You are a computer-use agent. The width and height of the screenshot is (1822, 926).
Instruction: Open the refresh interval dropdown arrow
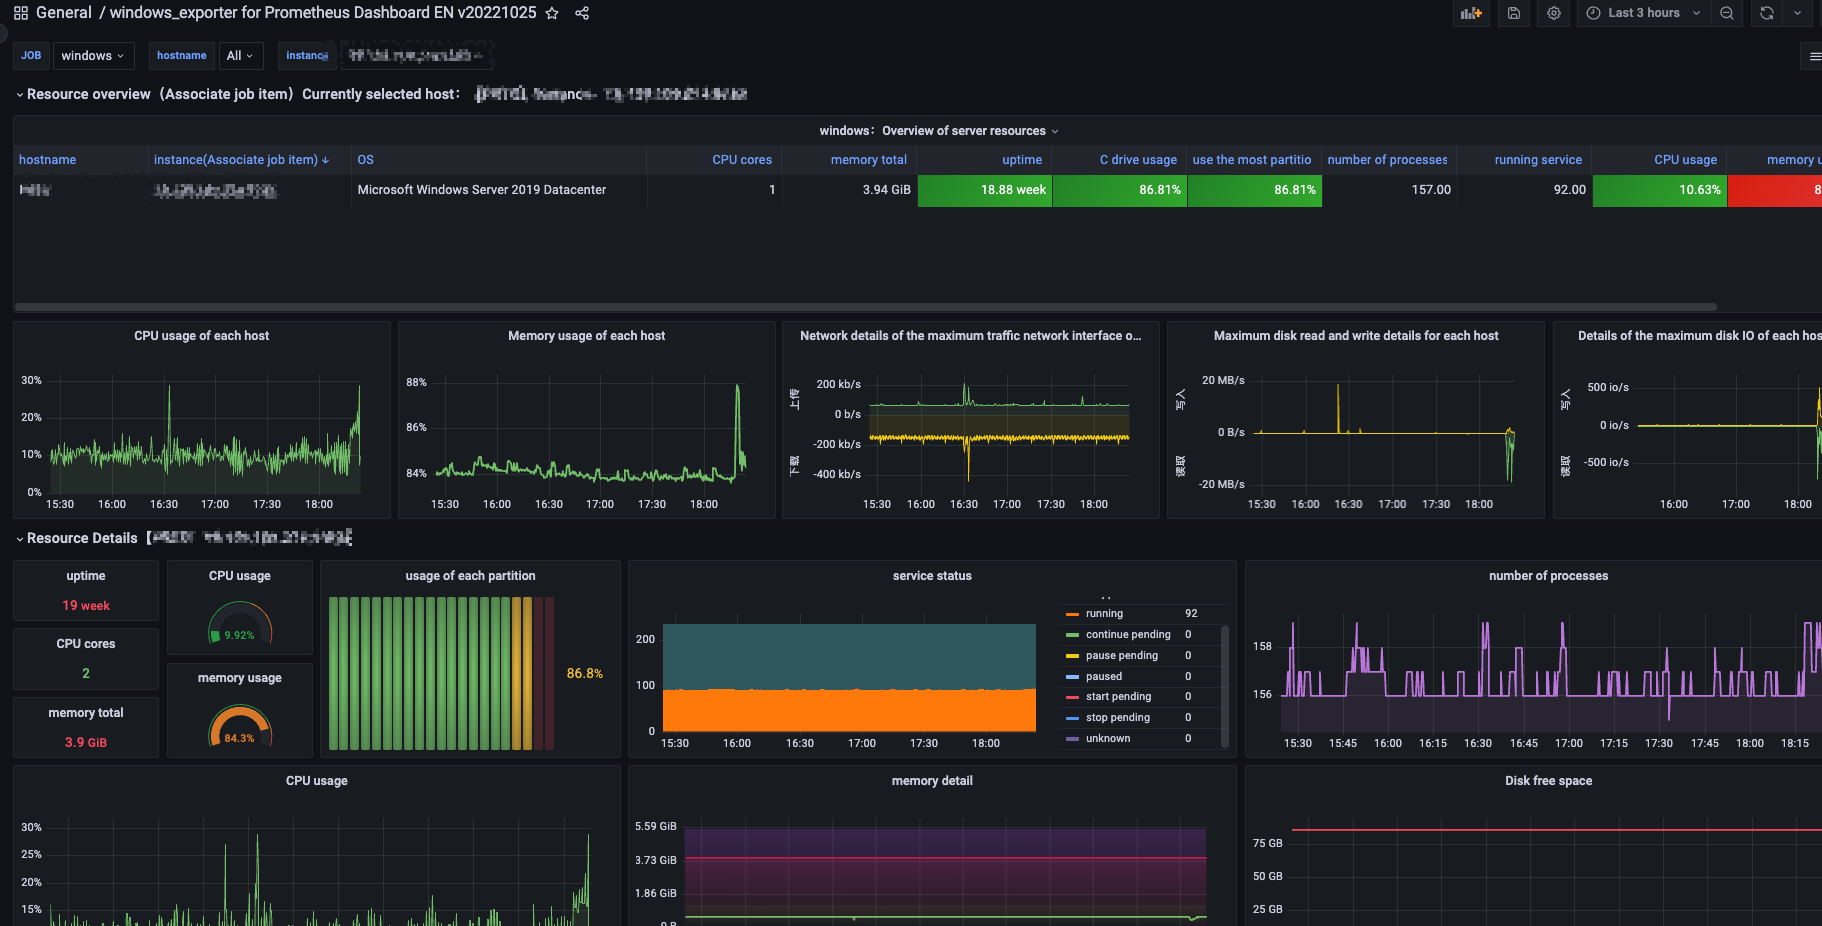point(1797,13)
